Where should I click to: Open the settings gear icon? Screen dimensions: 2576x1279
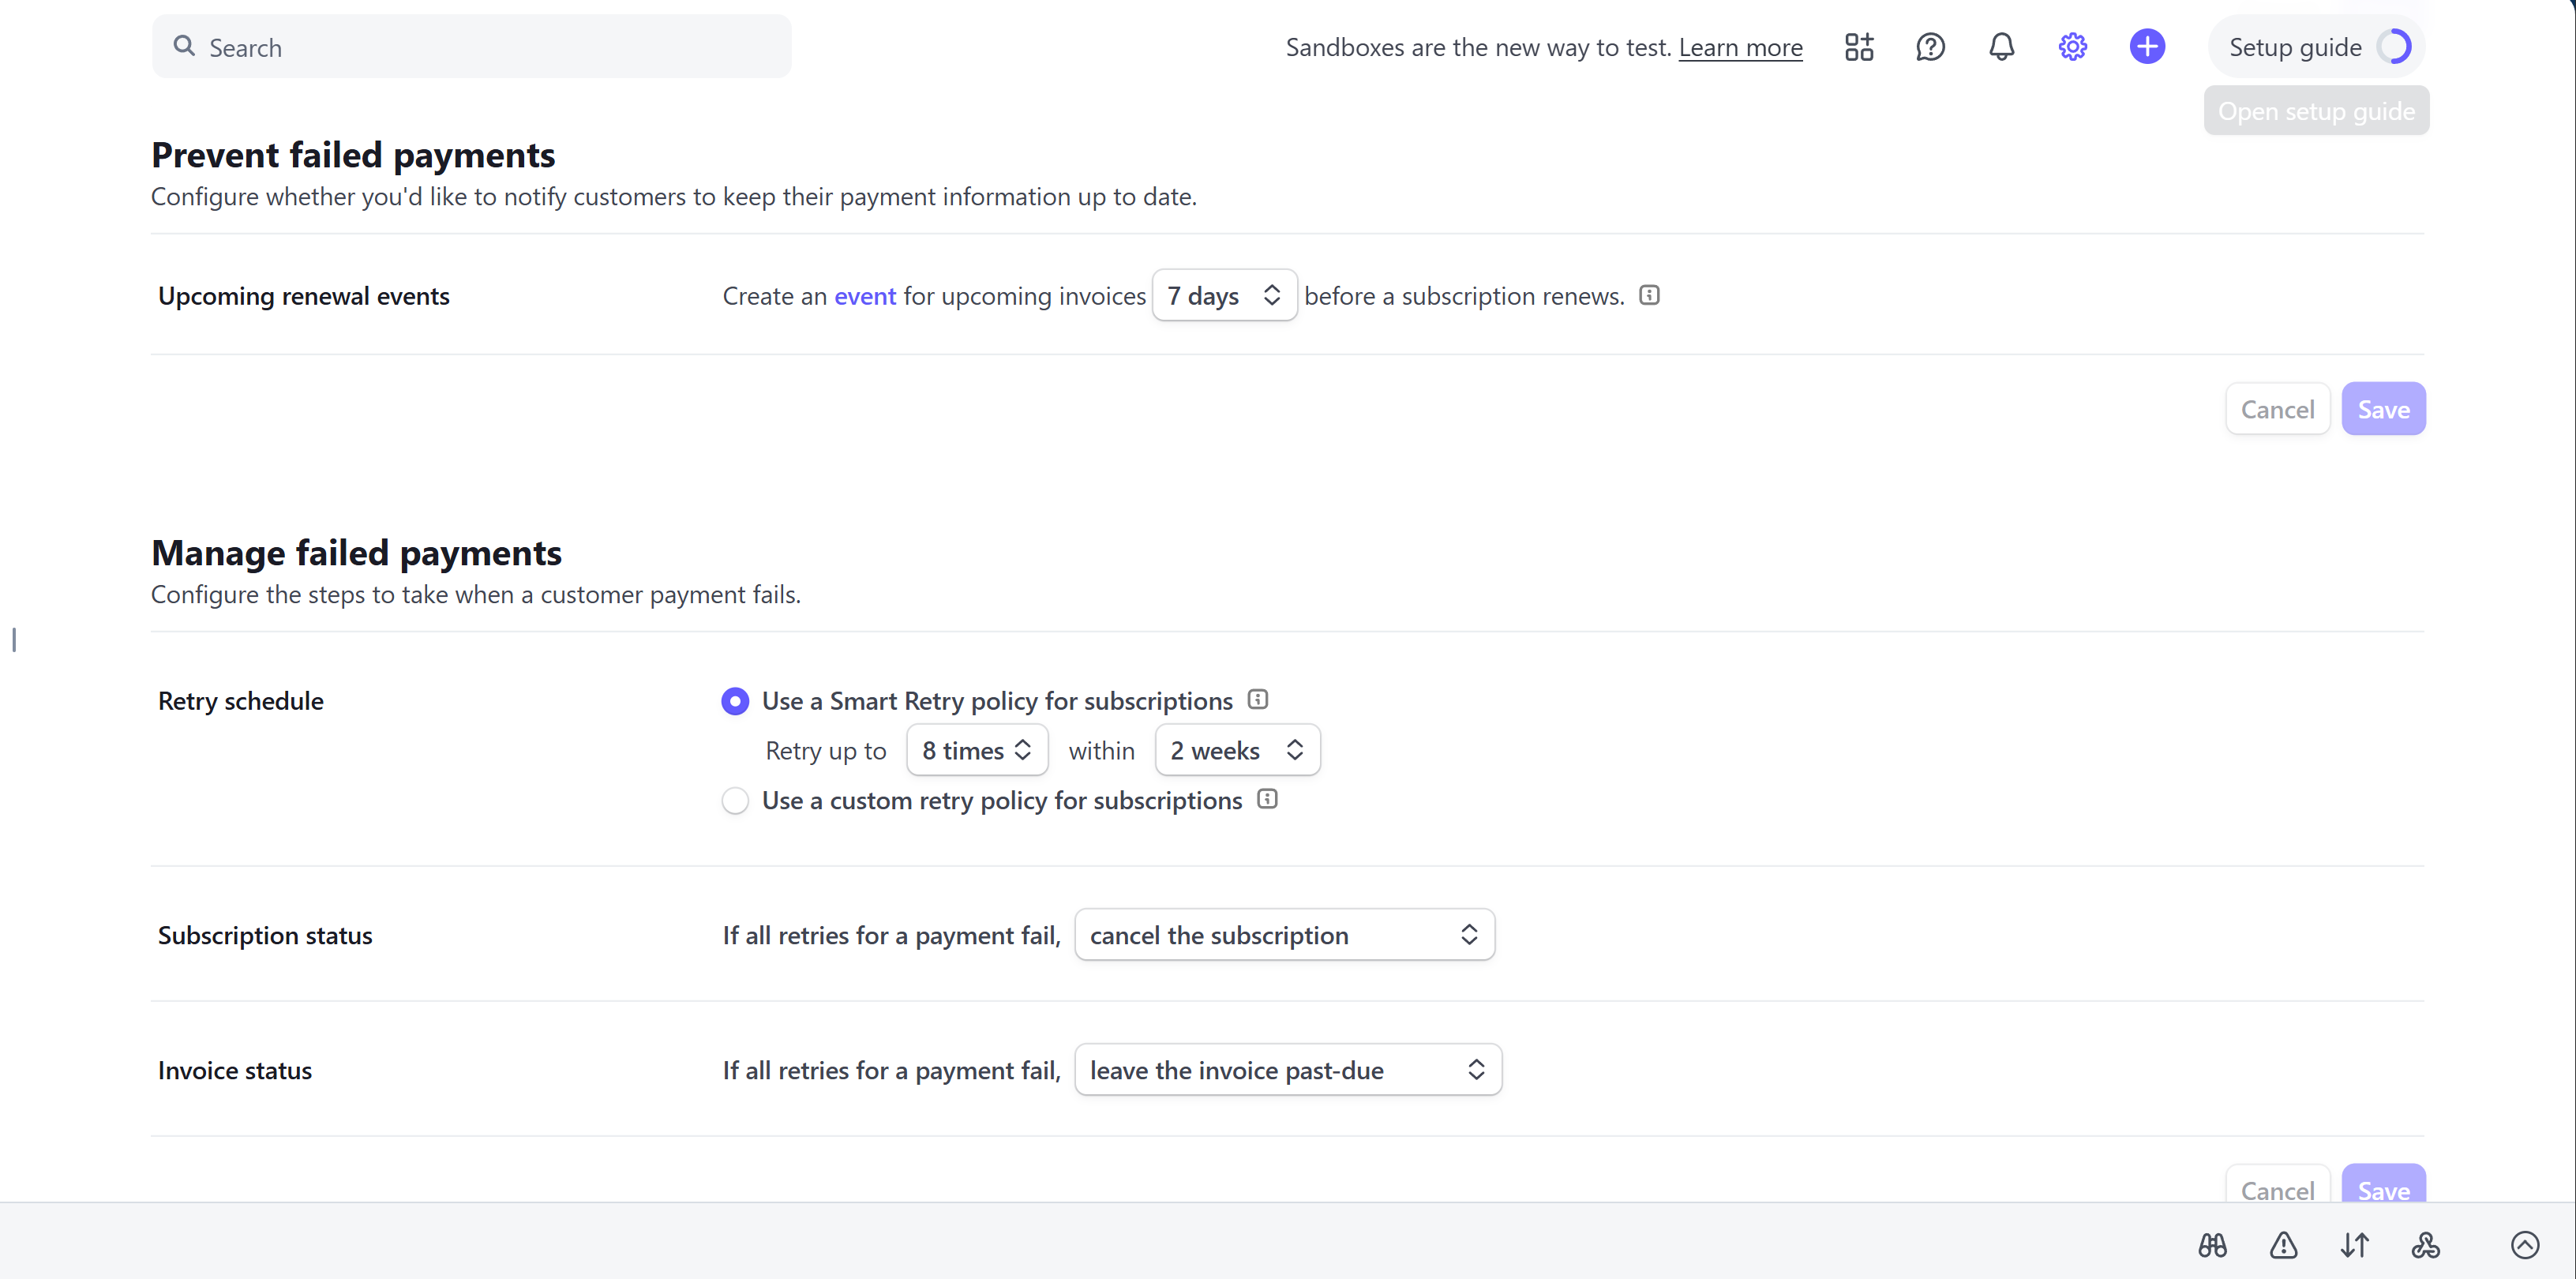pos(2072,47)
